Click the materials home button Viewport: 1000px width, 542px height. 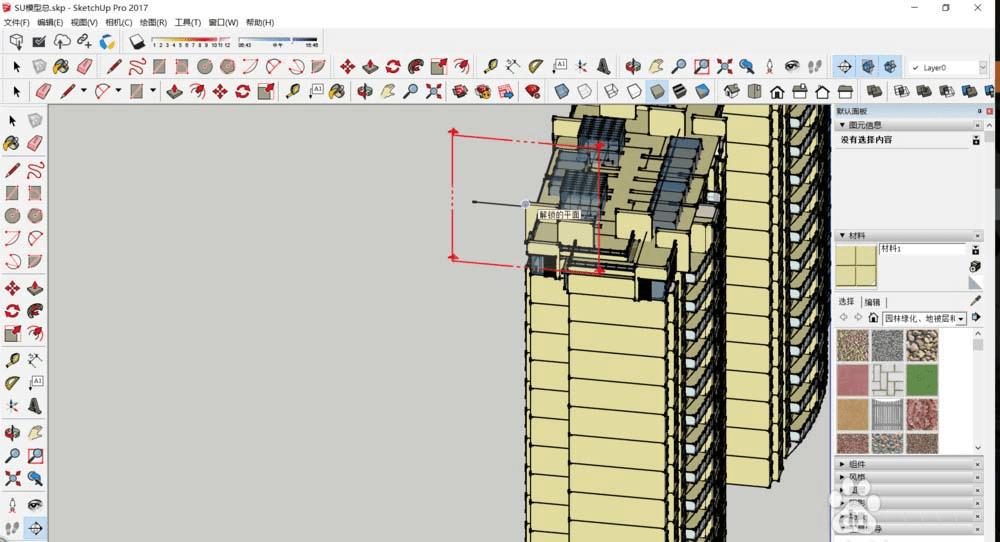(x=873, y=318)
